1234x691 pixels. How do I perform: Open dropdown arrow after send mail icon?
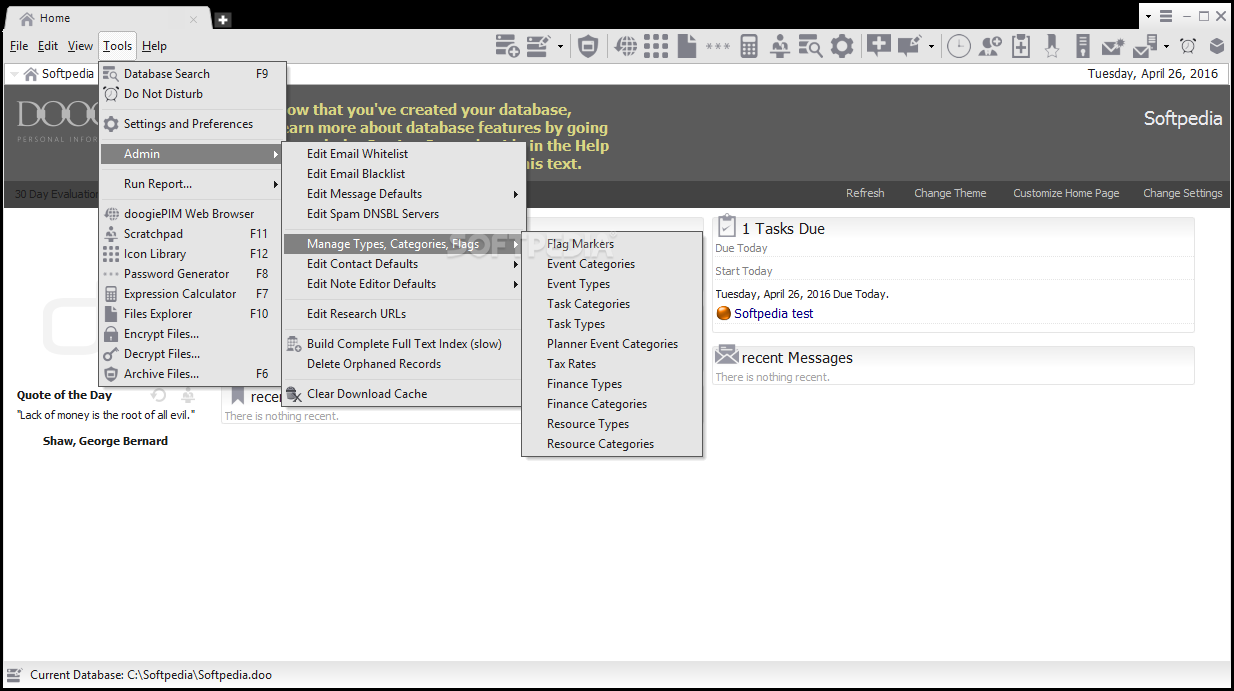tap(1166, 46)
